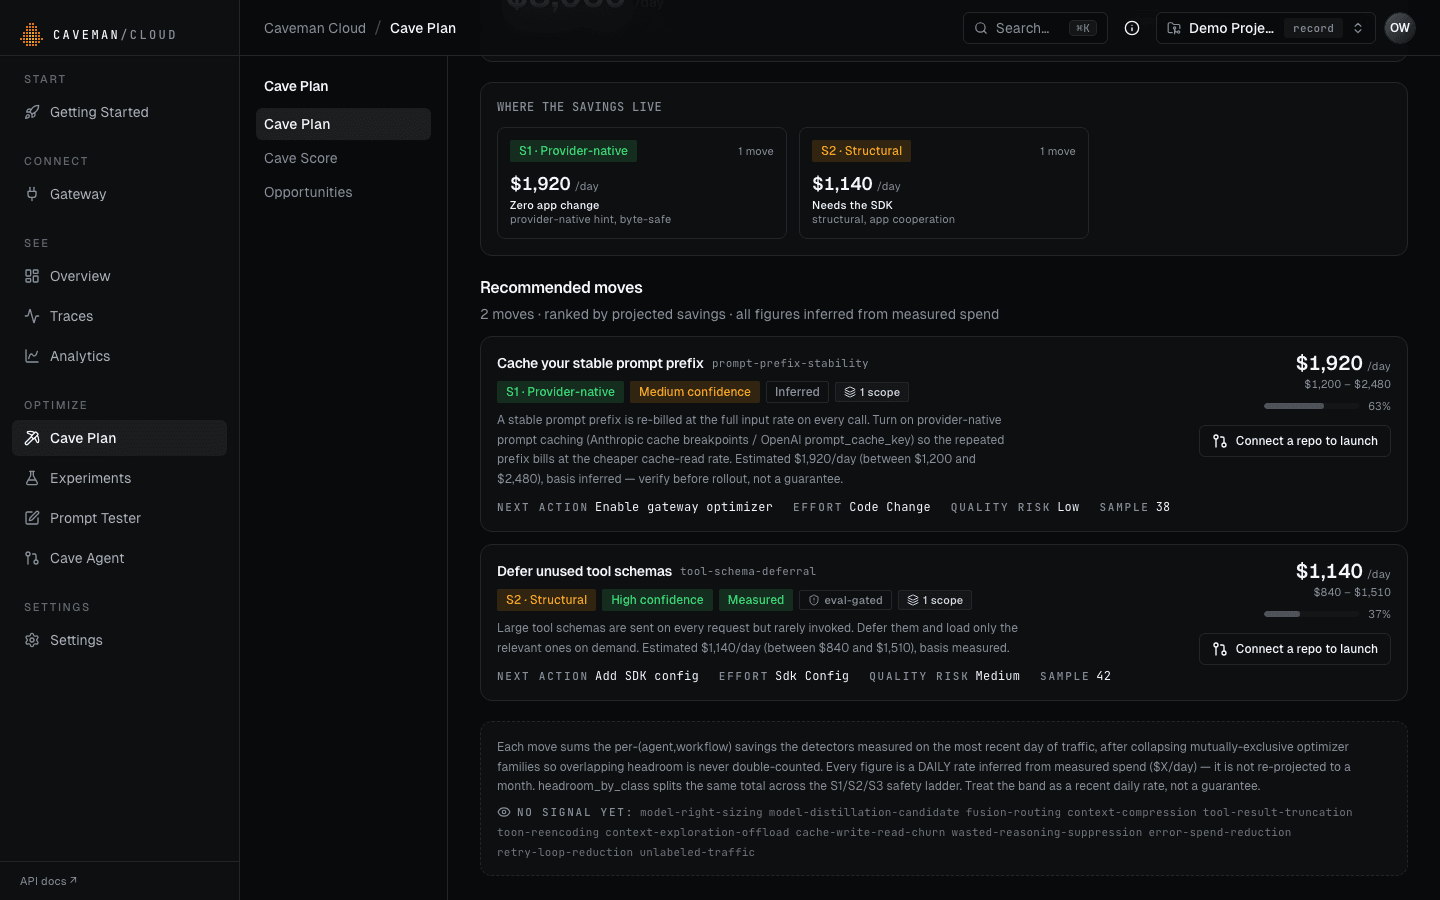Connect a repo to launch tool schemas move

[1295, 649]
